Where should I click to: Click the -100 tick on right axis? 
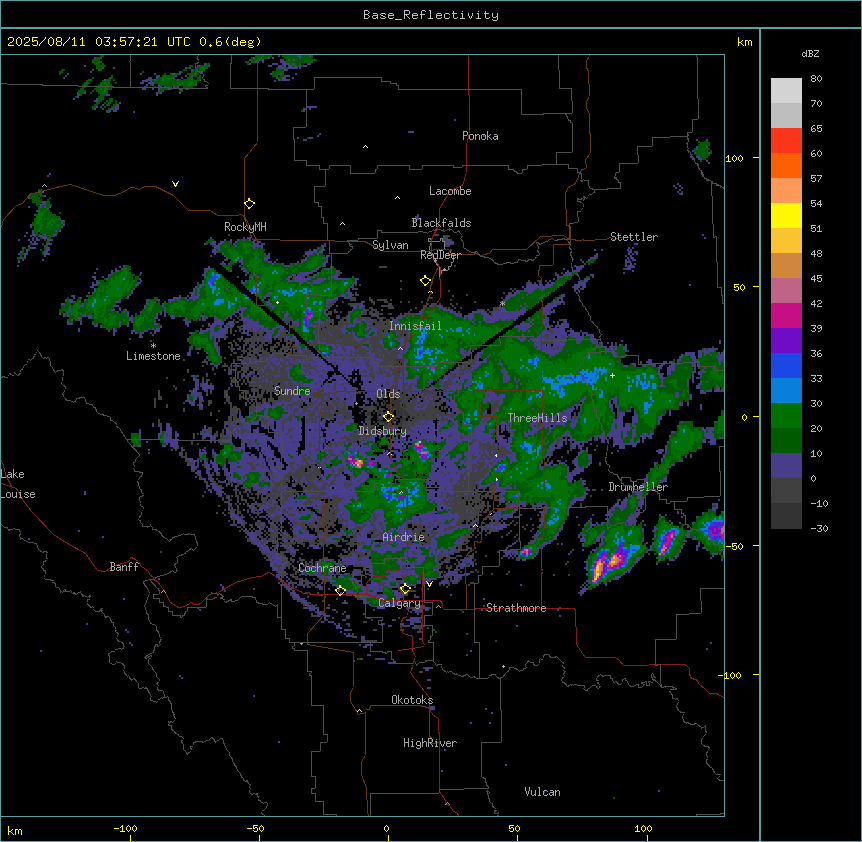click(731, 675)
